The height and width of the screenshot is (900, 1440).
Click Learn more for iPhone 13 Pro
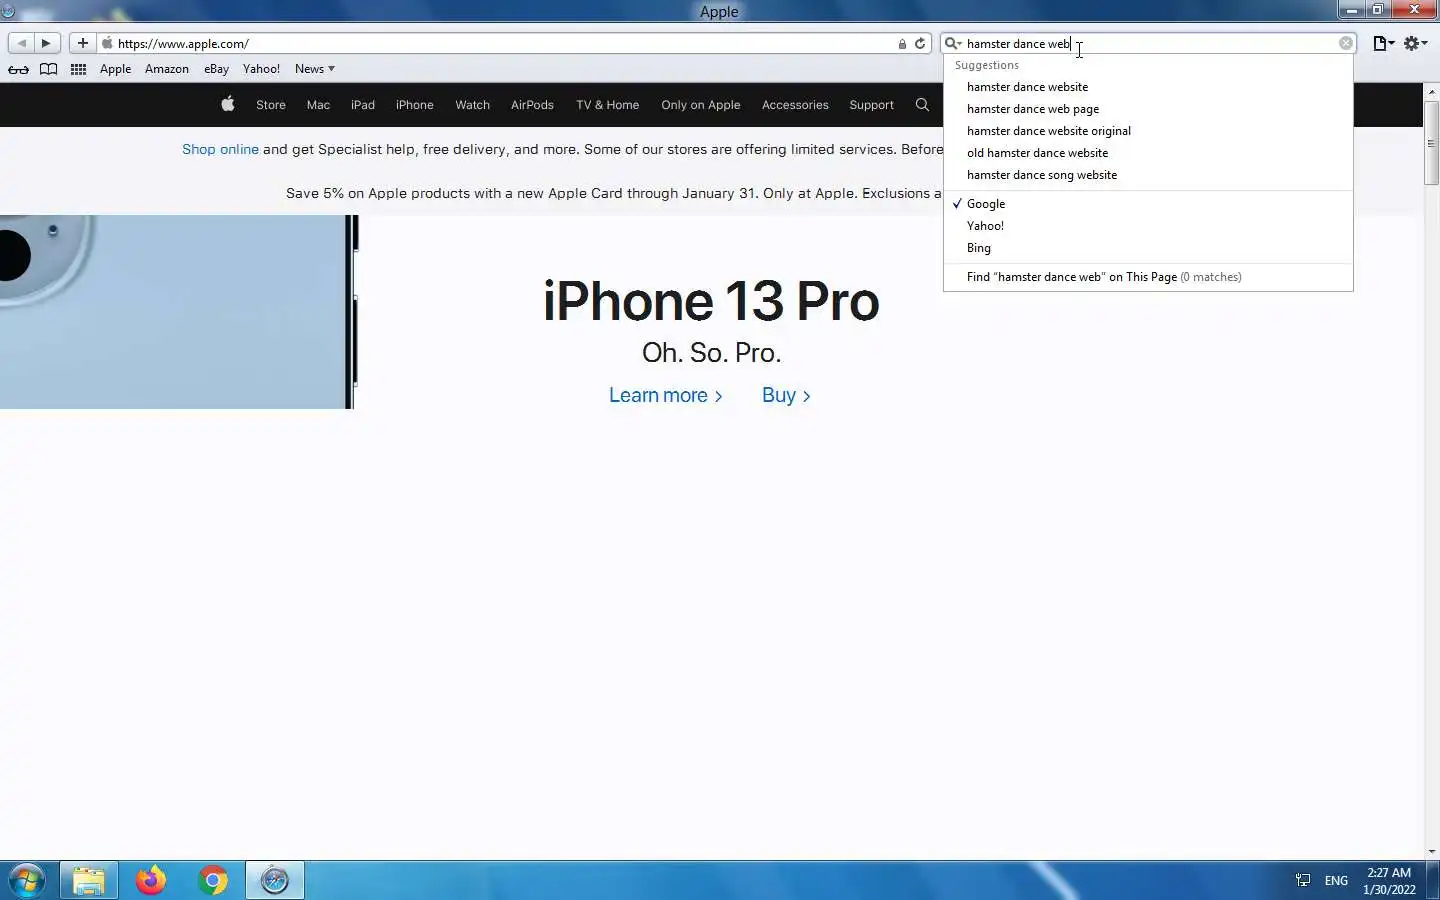pos(665,395)
